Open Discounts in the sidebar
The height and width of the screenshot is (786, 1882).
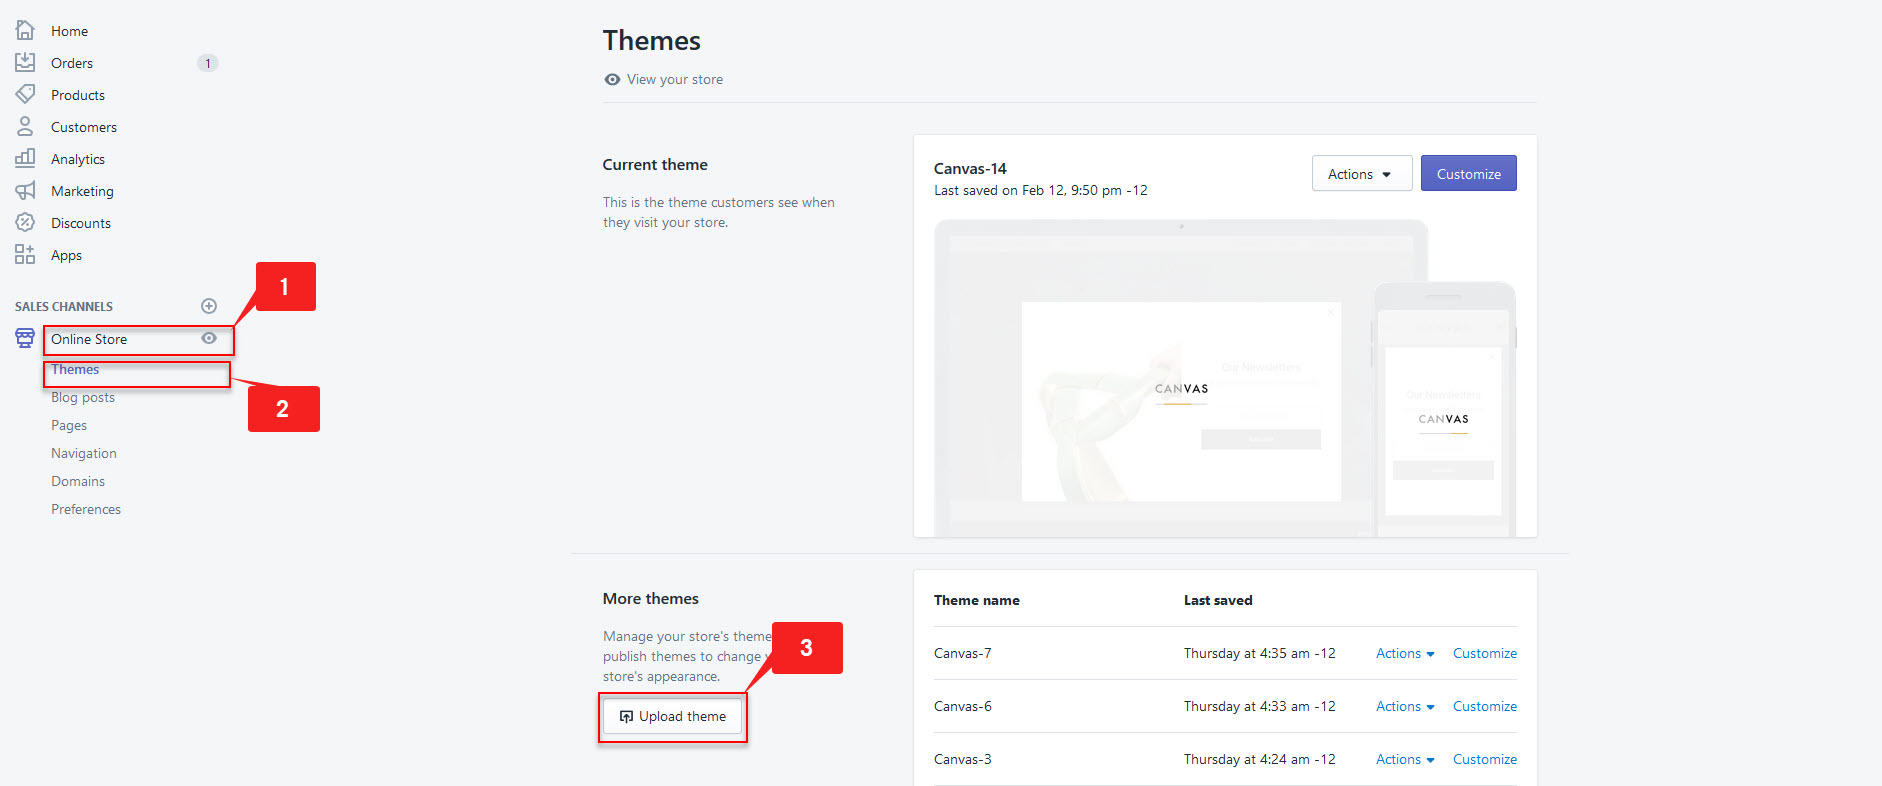point(81,223)
